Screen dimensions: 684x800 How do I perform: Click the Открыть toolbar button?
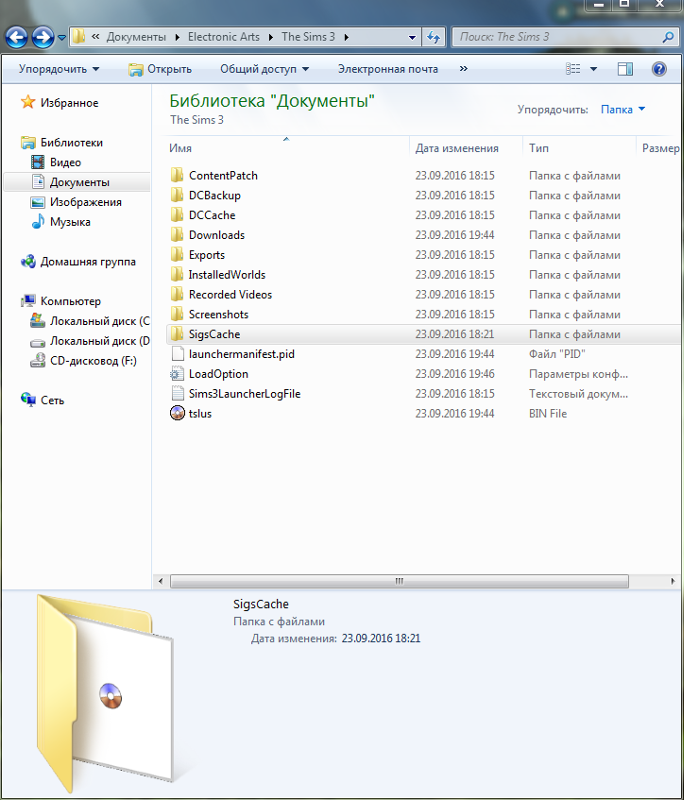(x=160, y=69)
